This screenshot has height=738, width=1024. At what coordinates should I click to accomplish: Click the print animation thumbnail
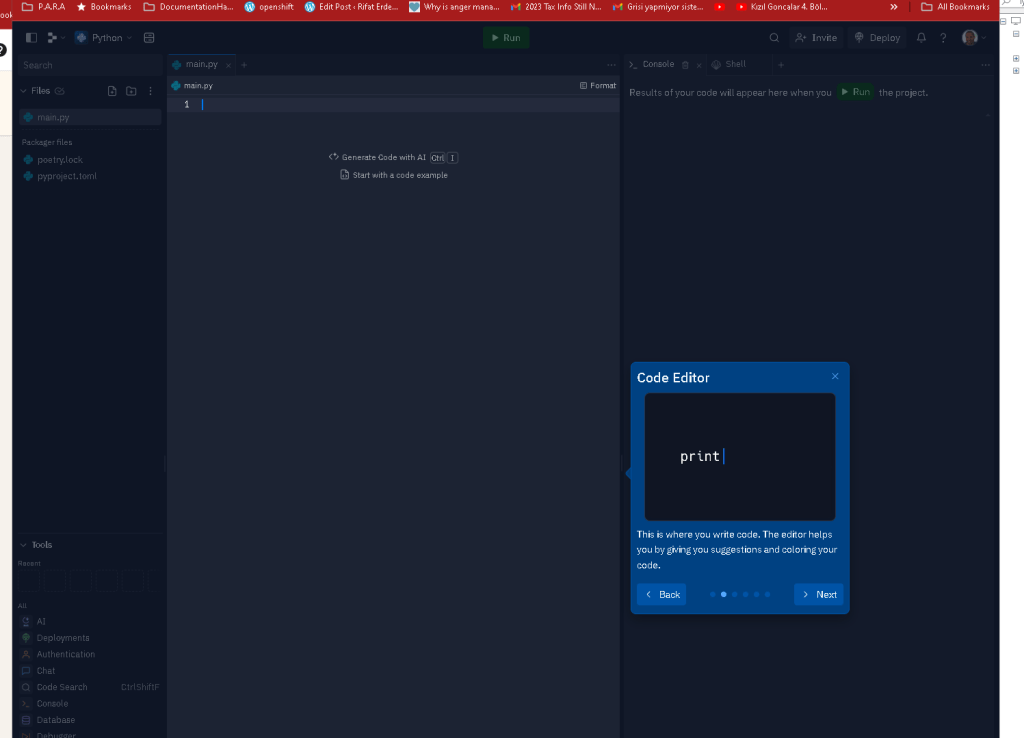pyautogui.click(x=740, y=457)
